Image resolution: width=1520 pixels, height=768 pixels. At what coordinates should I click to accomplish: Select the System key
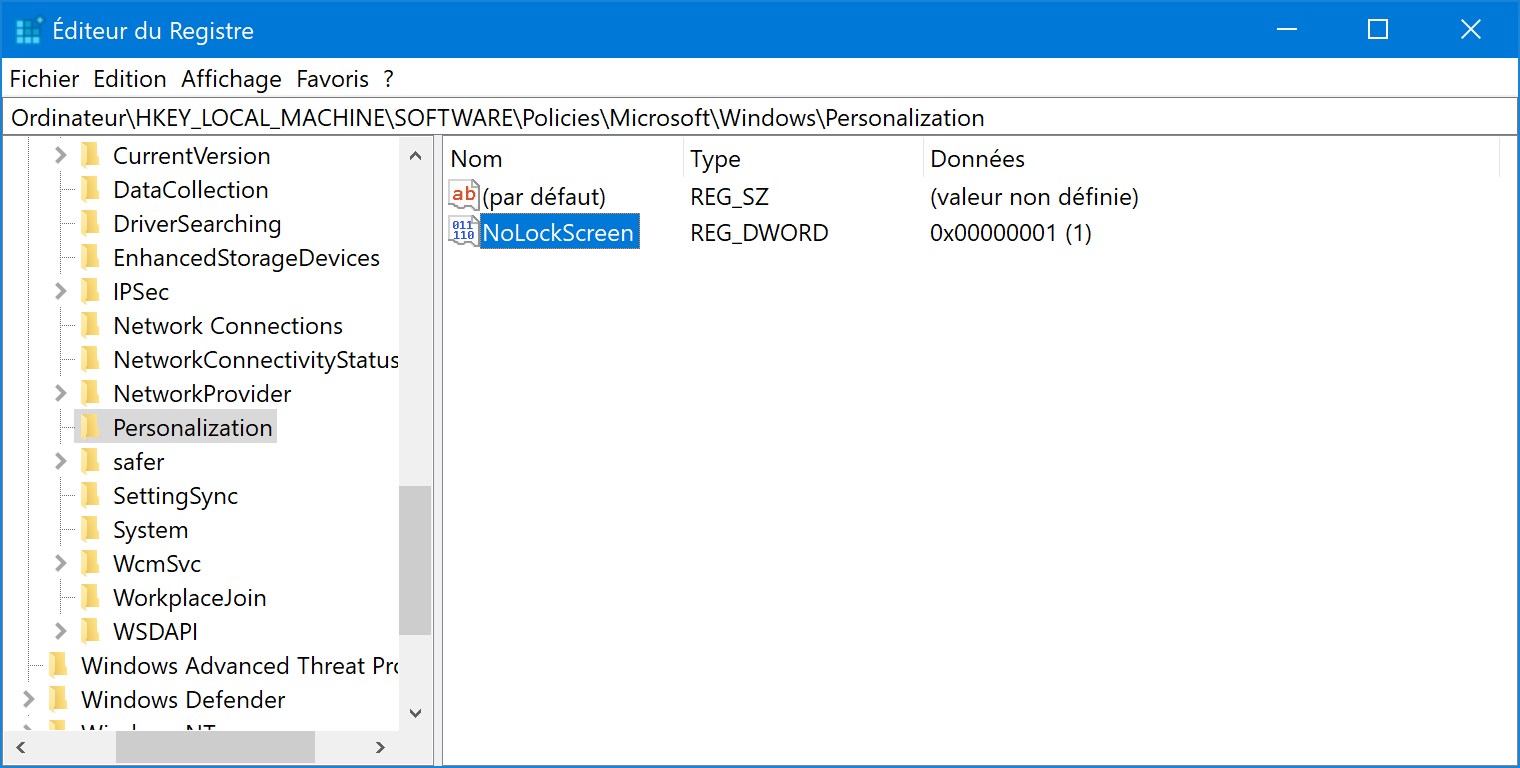151,530
